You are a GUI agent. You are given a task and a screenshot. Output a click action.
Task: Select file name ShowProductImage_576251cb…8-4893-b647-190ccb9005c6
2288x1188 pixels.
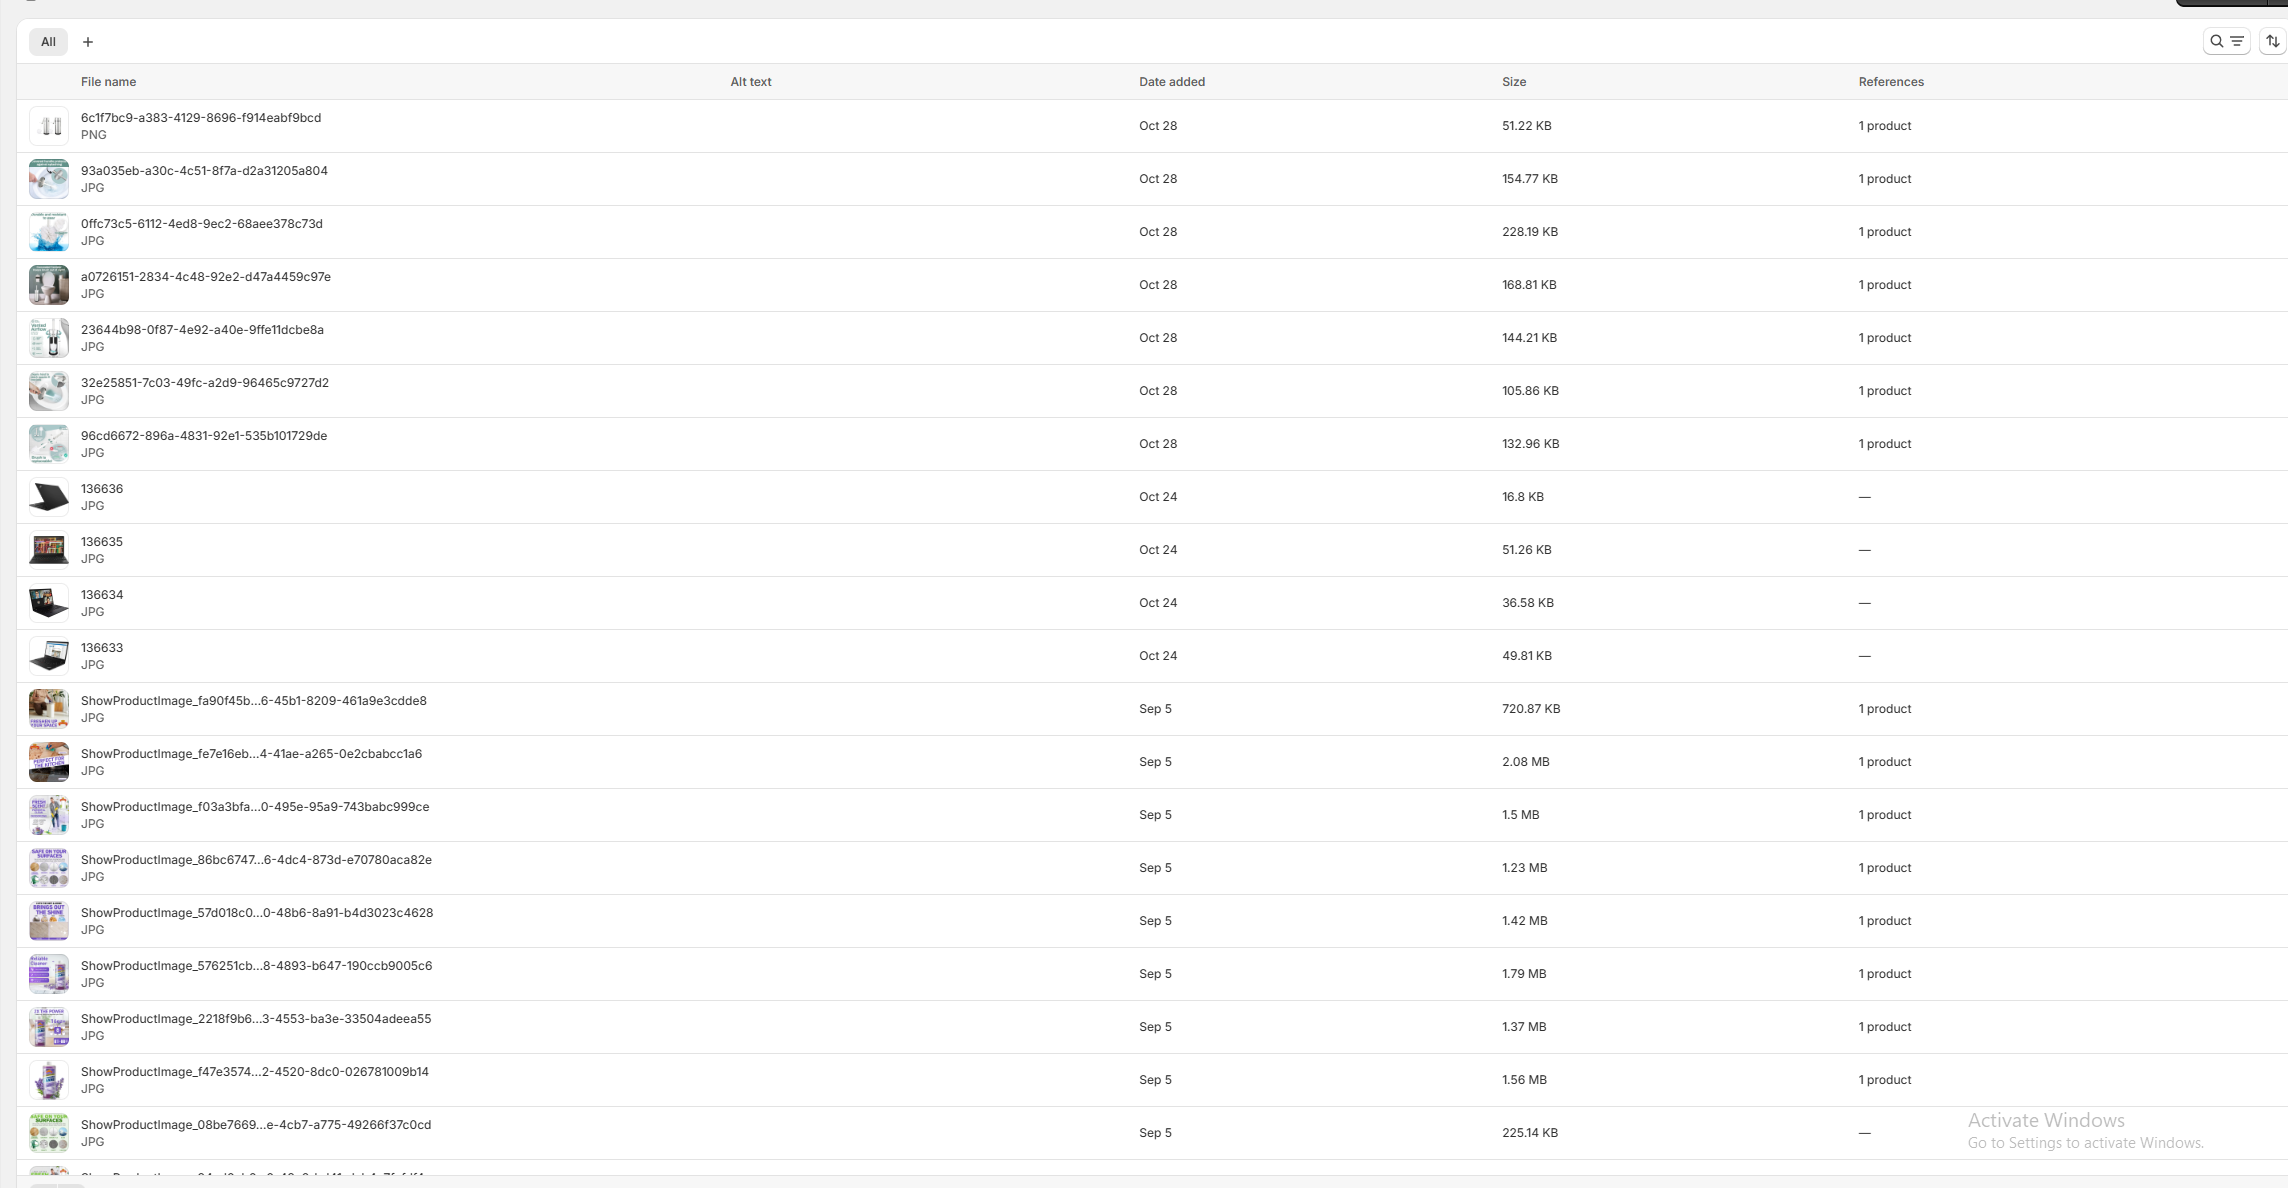[256, 966]
